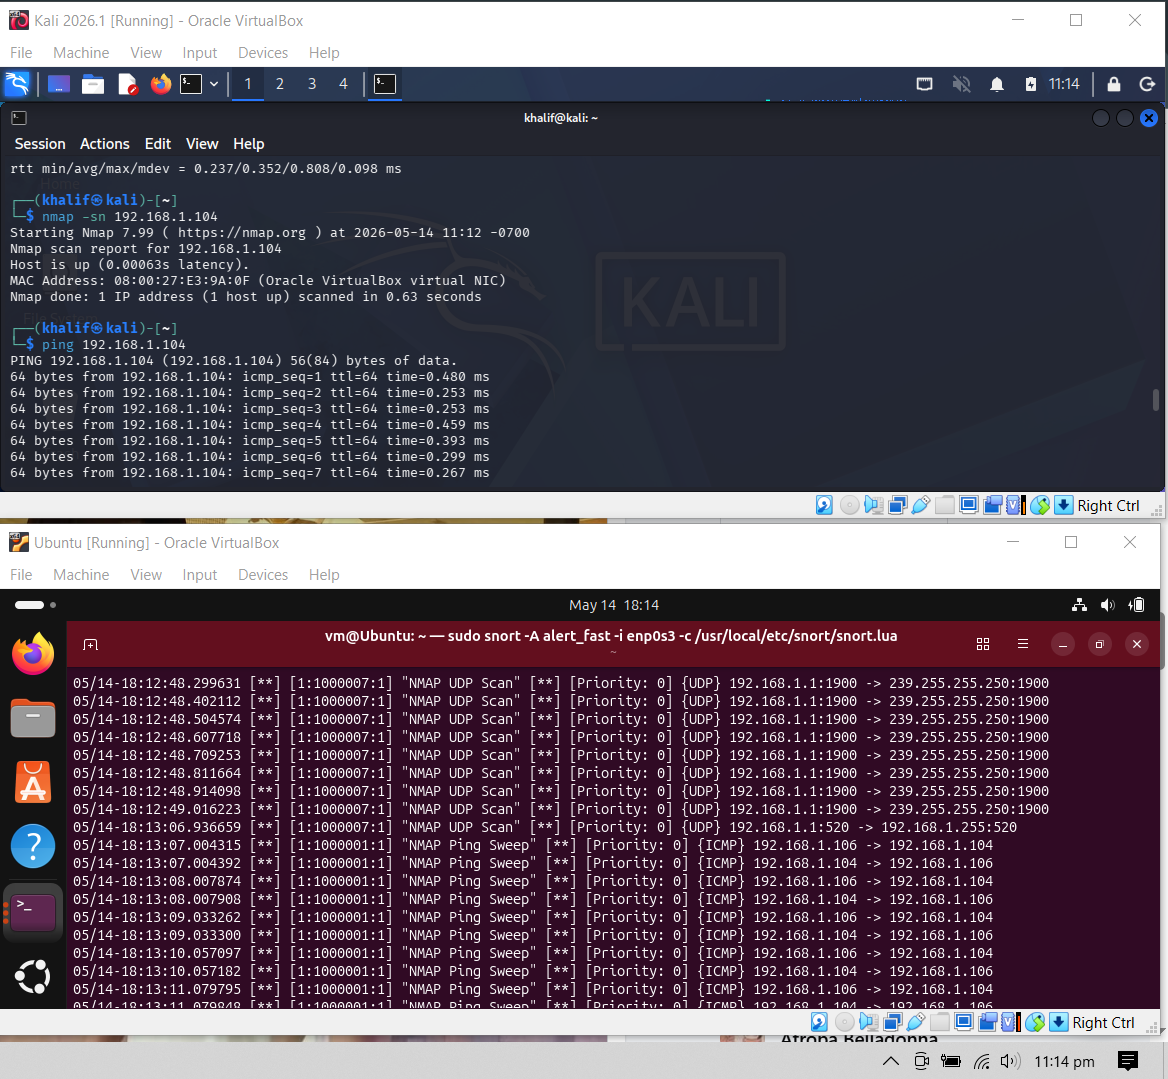Click the terminal icon in Kali terminal title bar
Viewport: 1168px width, 1079px height.
coord(19,118)
